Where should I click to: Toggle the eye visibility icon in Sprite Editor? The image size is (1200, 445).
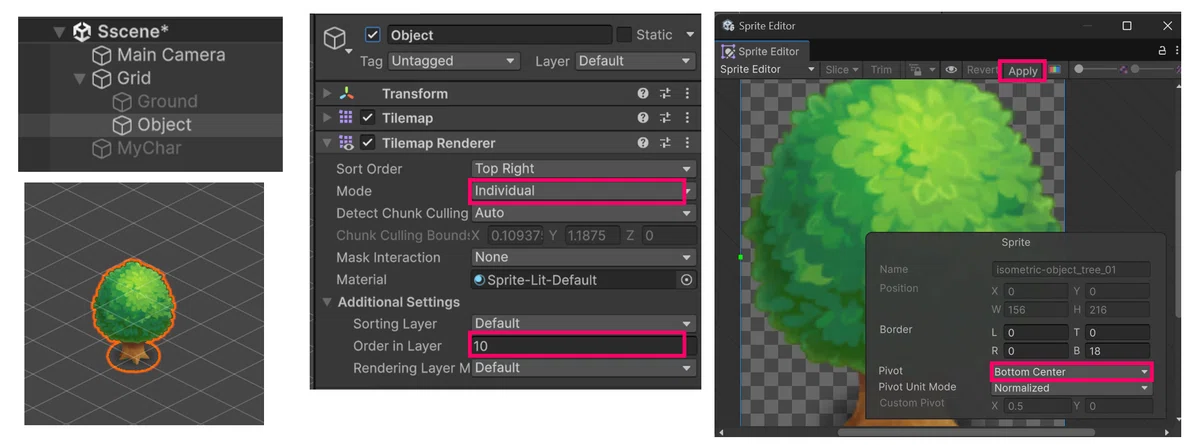(x=951, y=70)
